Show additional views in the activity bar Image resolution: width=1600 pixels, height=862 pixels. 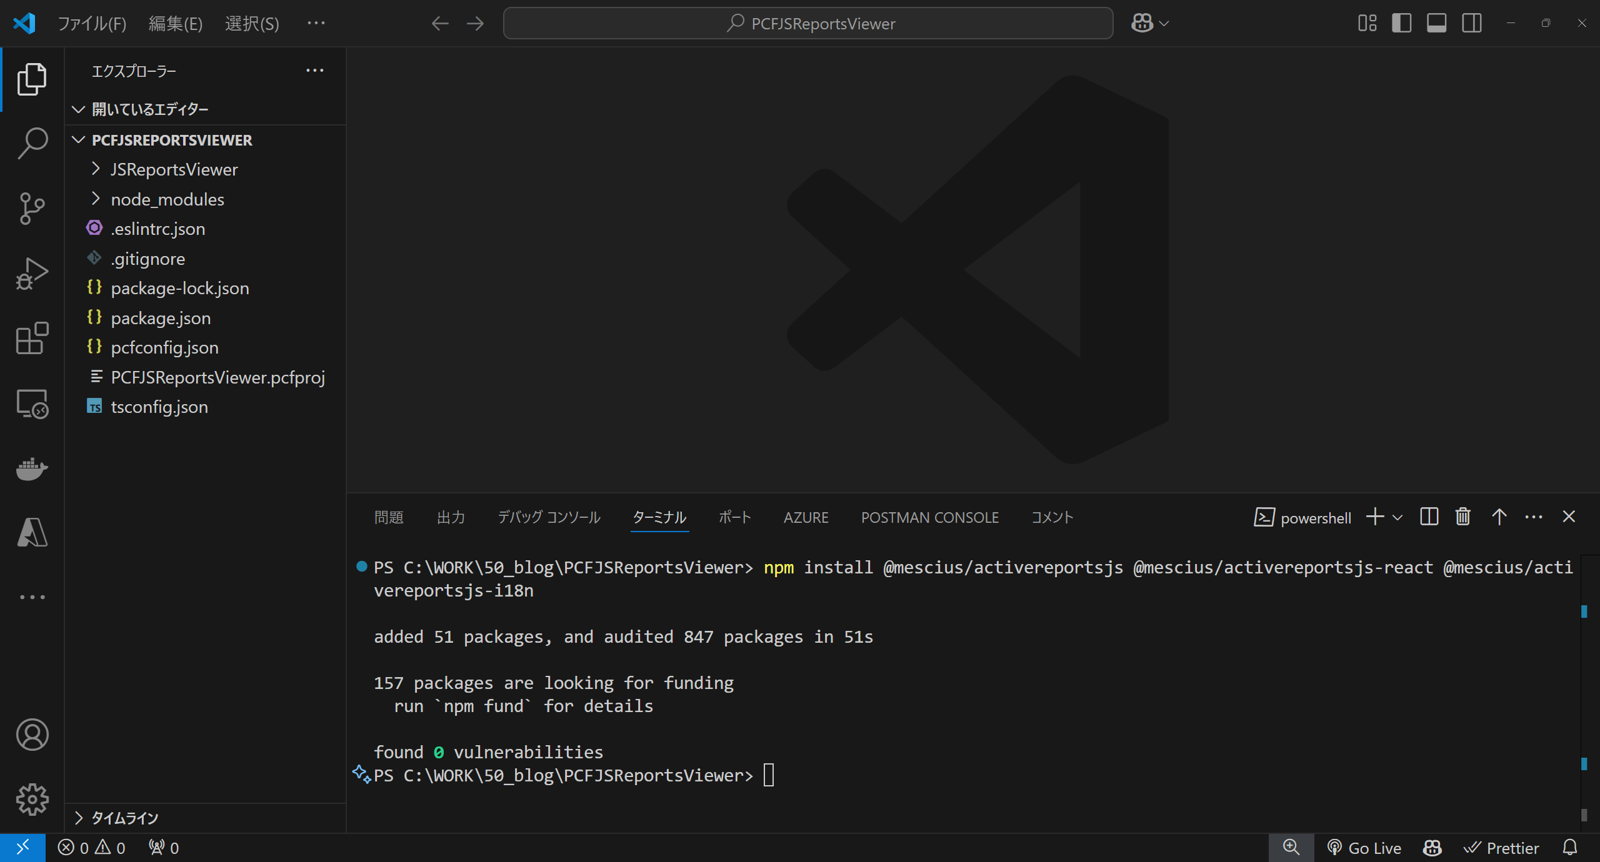click(32, 597)
